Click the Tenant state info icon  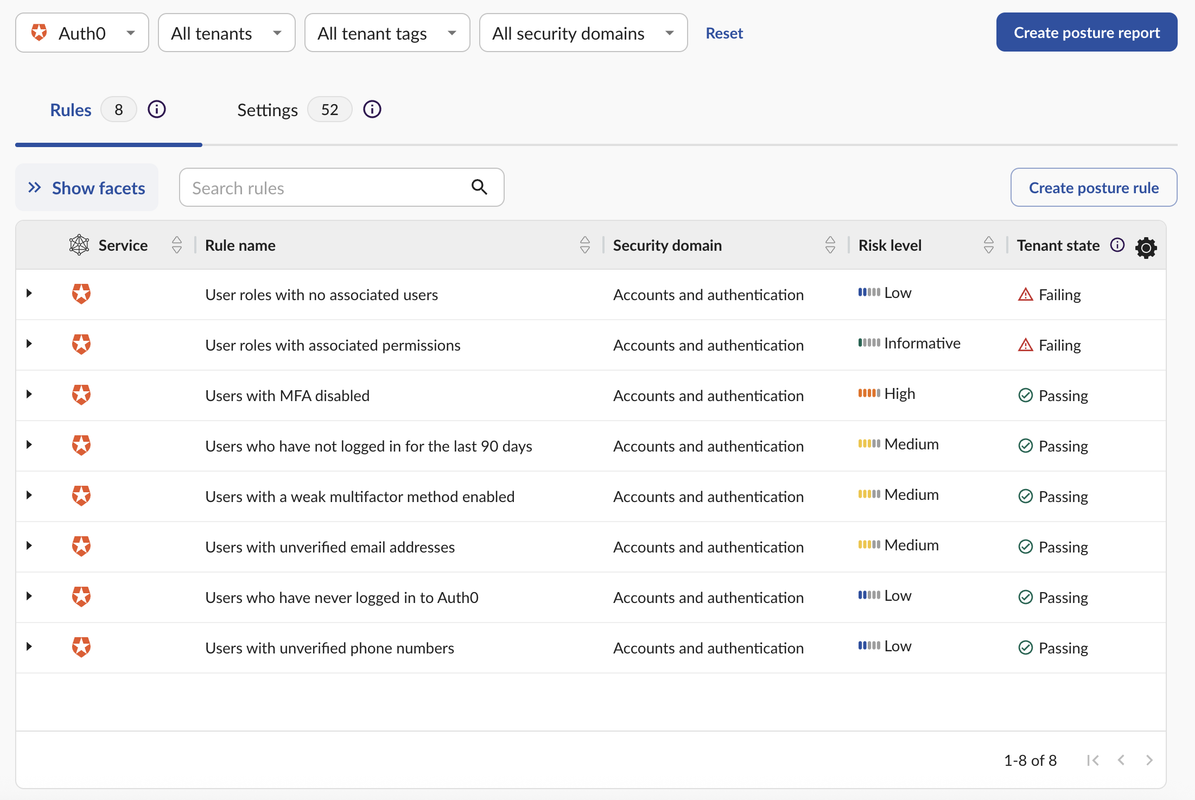[1117, 245]
